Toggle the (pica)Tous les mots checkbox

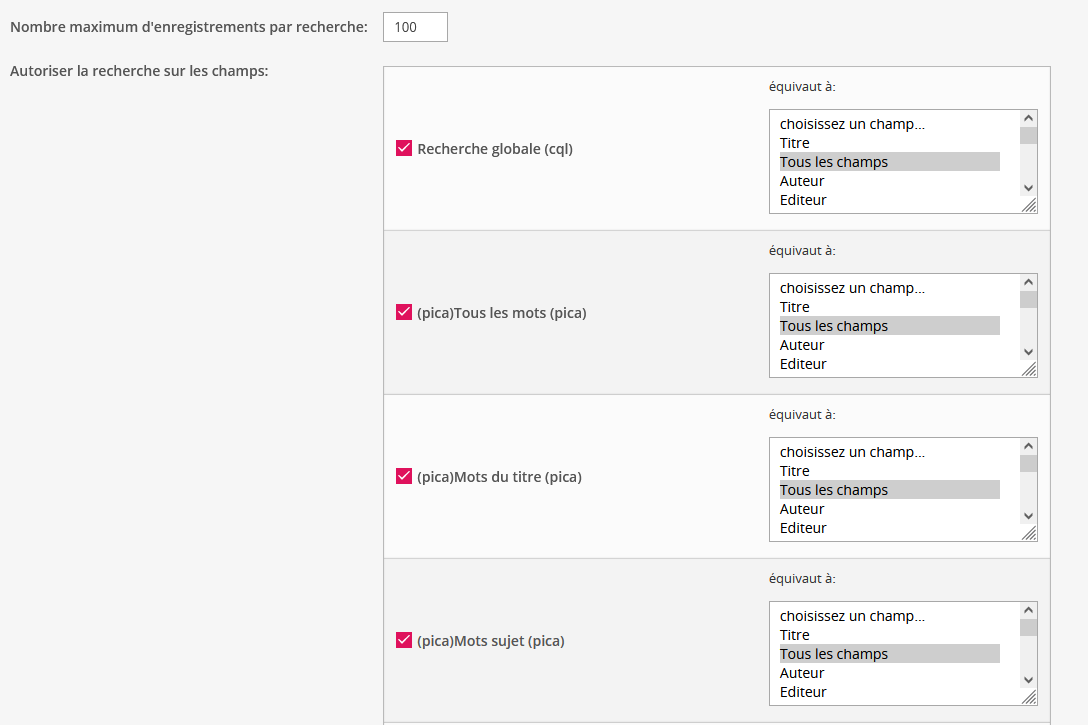click(404, 313)
